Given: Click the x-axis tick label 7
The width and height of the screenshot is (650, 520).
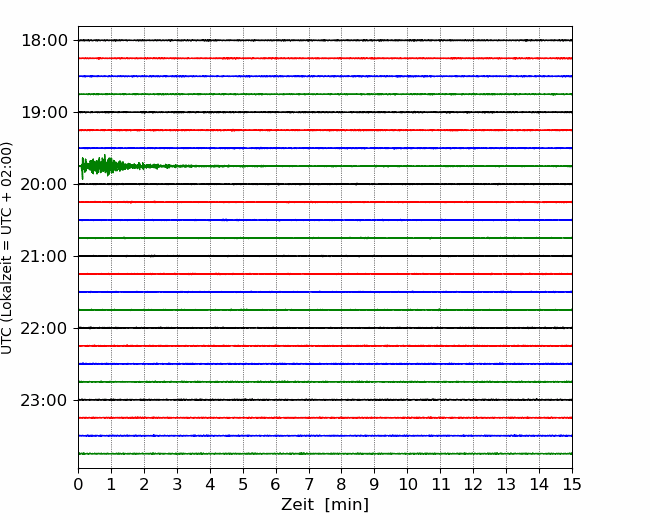Looking at the screenshot, I should (x=309, y=484).
